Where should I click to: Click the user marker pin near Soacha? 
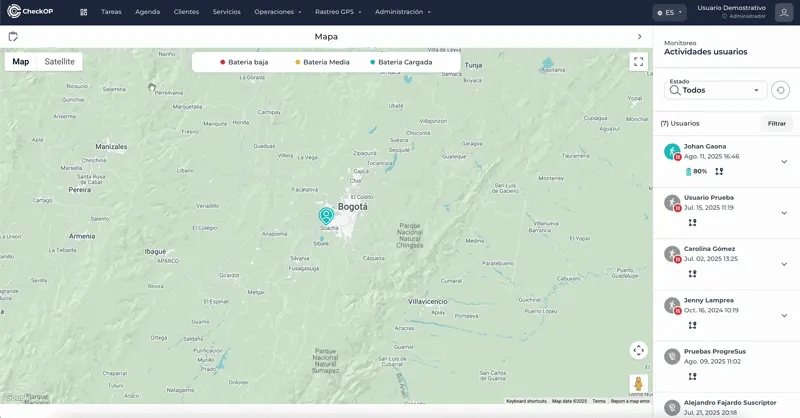pos(326,216)
